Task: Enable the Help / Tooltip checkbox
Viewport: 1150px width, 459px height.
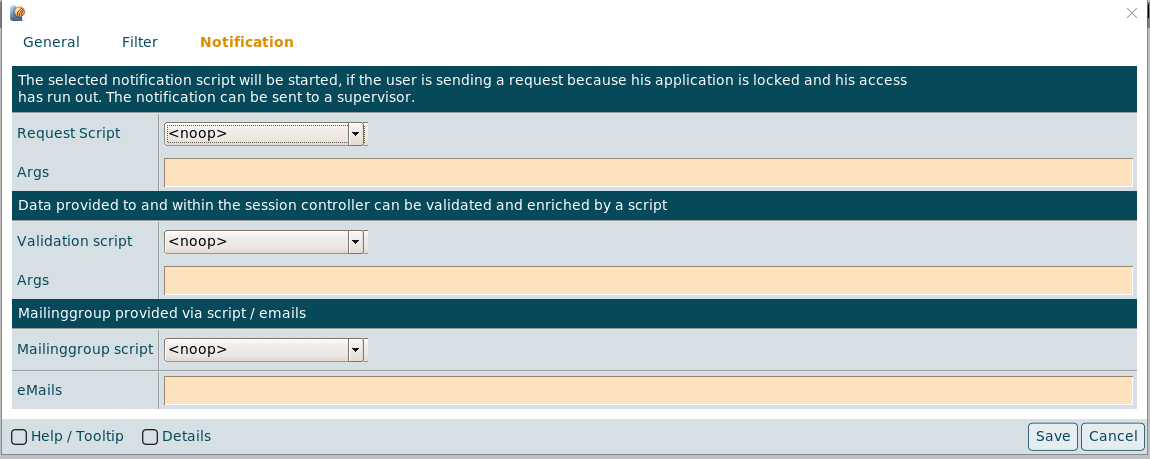Action: tap(19, 436)
